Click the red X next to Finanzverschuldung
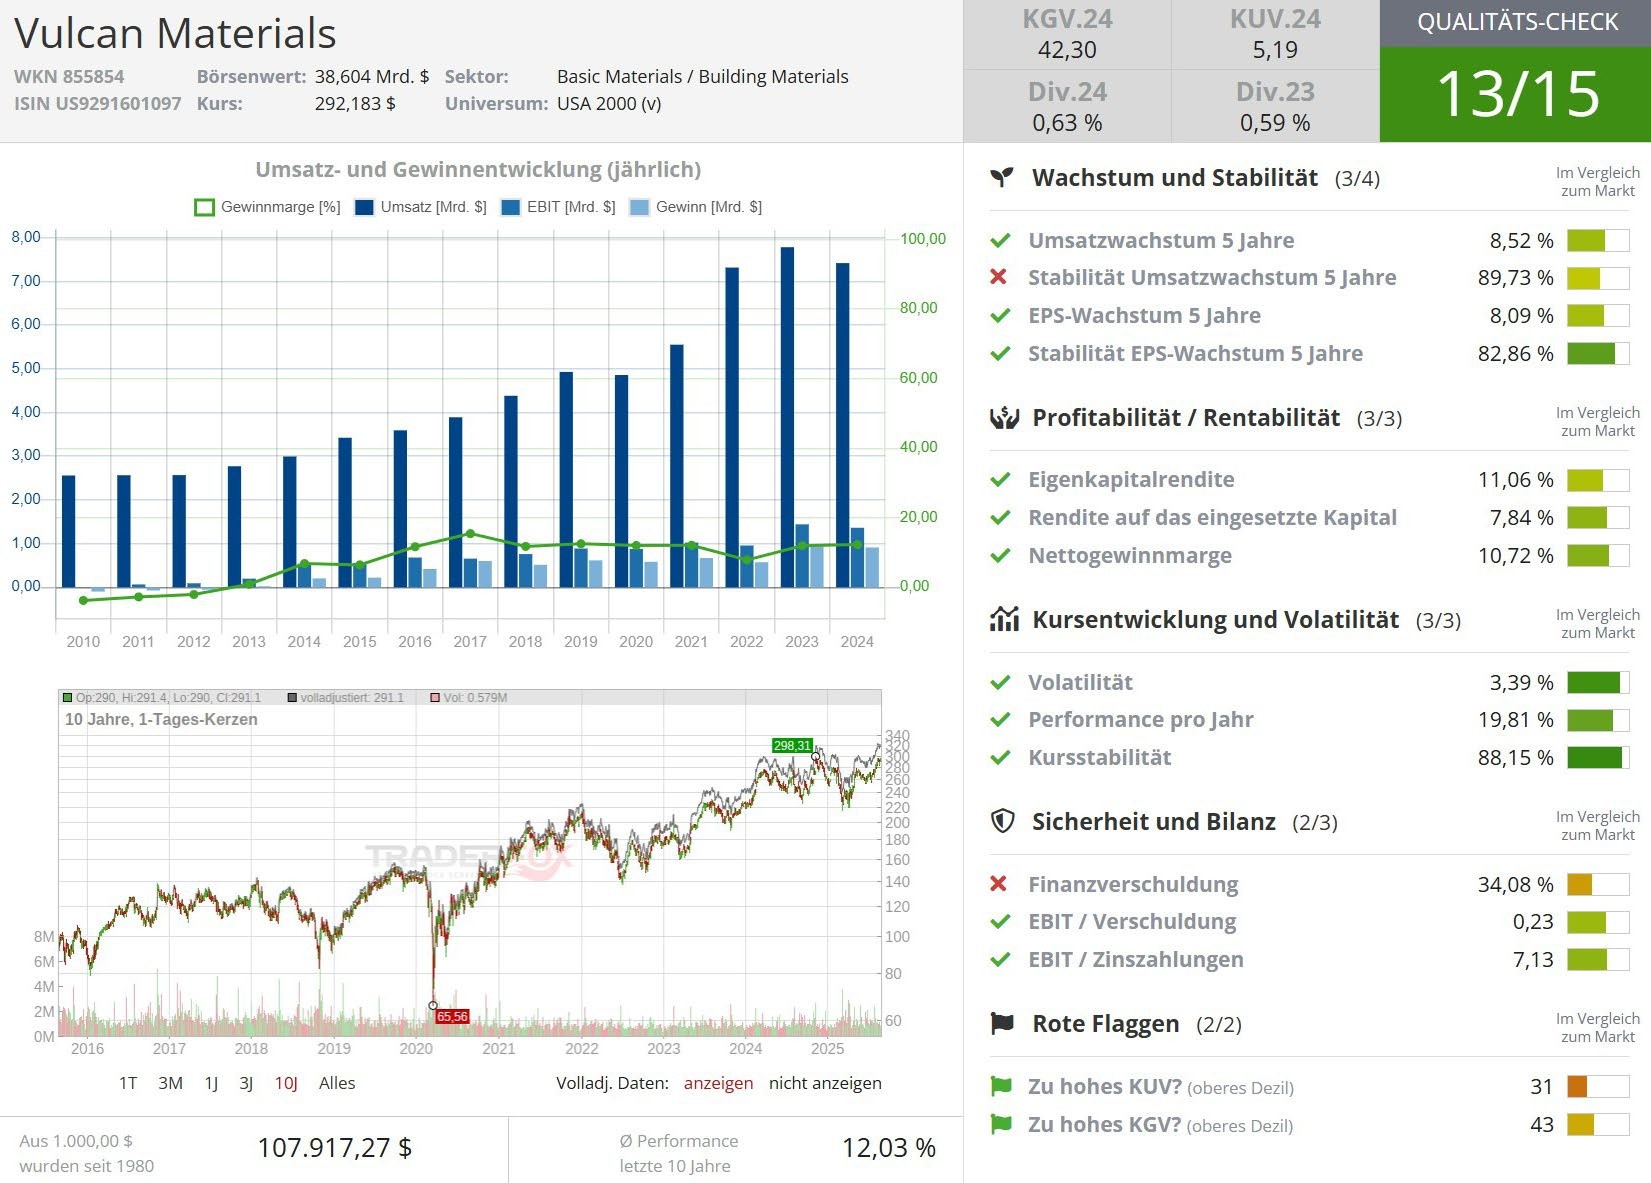This screenshot has height=1183, width=1651. (998, 884)
